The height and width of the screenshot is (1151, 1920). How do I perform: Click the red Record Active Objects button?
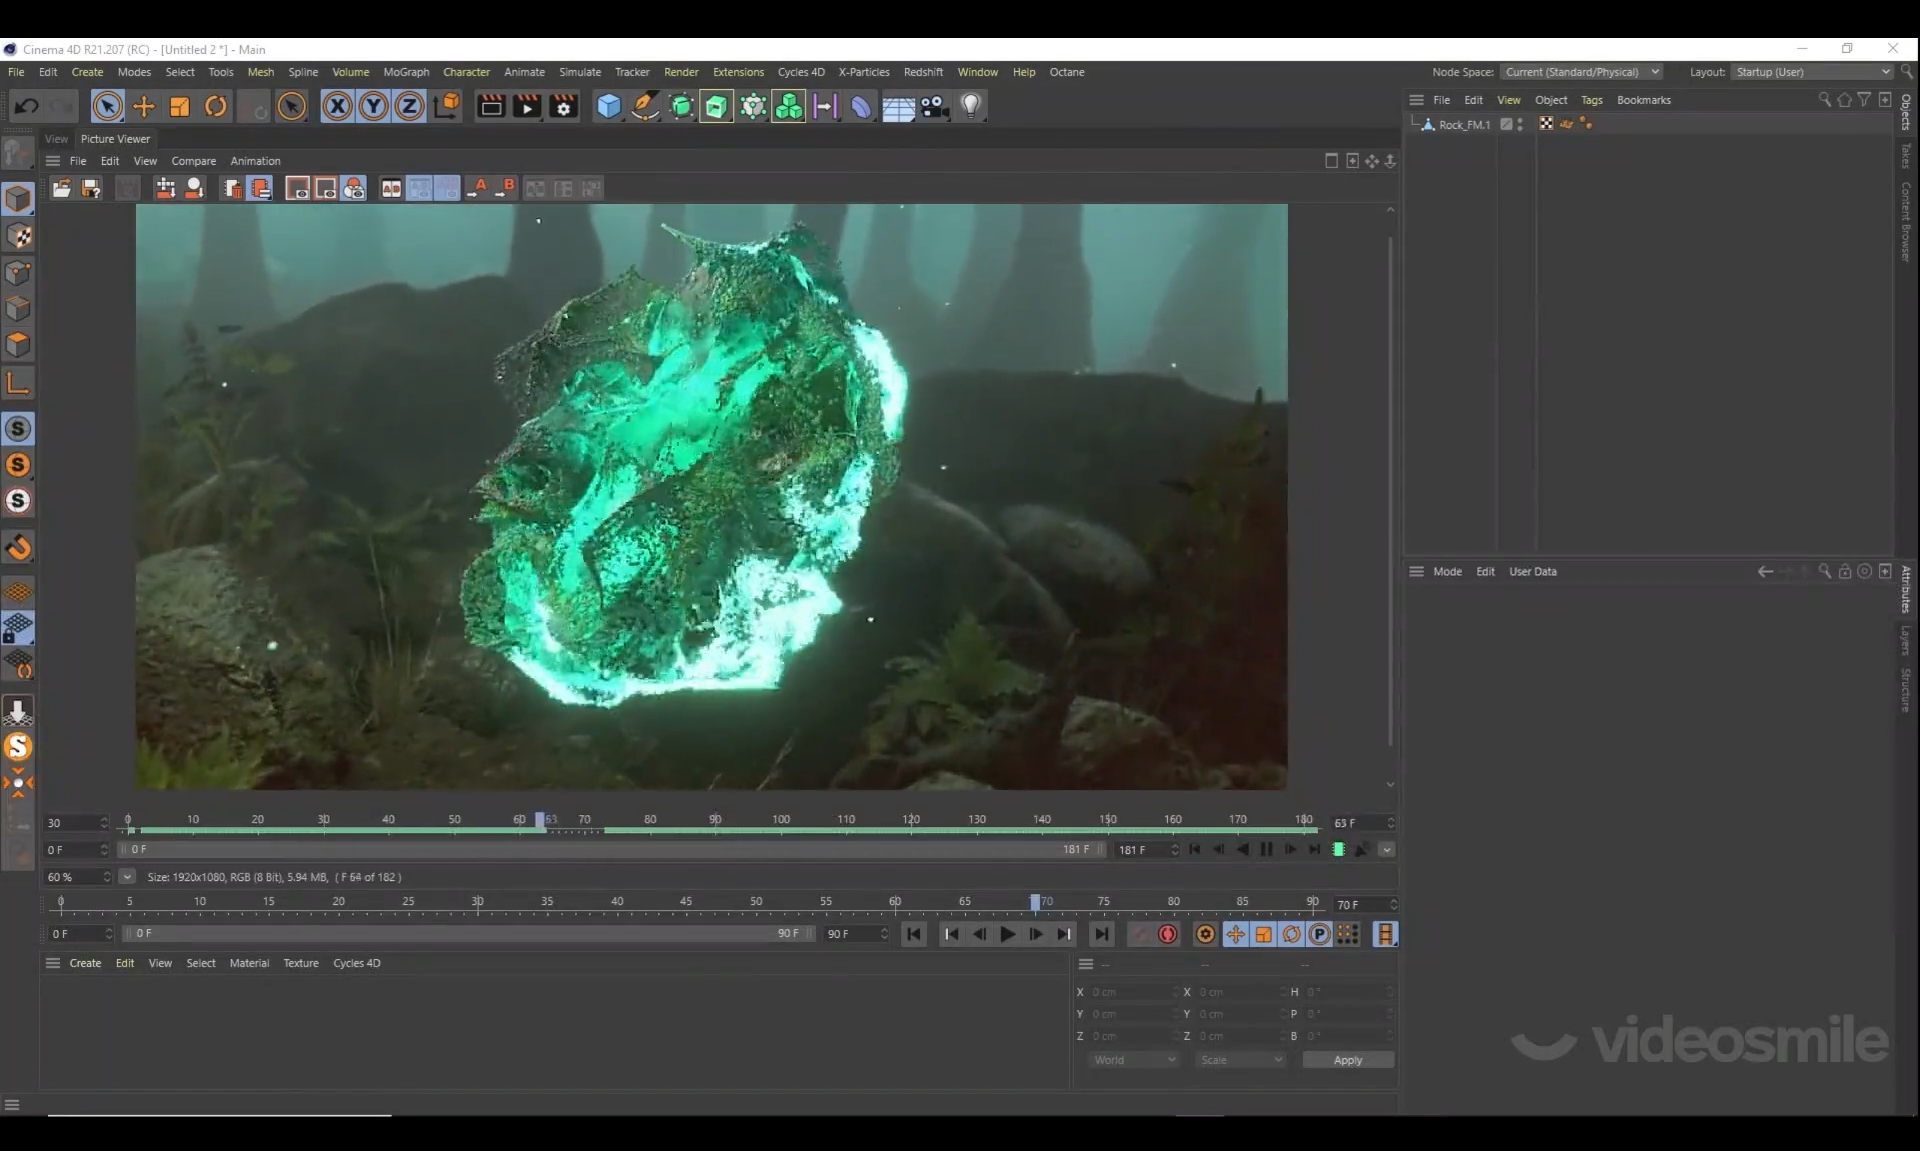click(1167, 934)
